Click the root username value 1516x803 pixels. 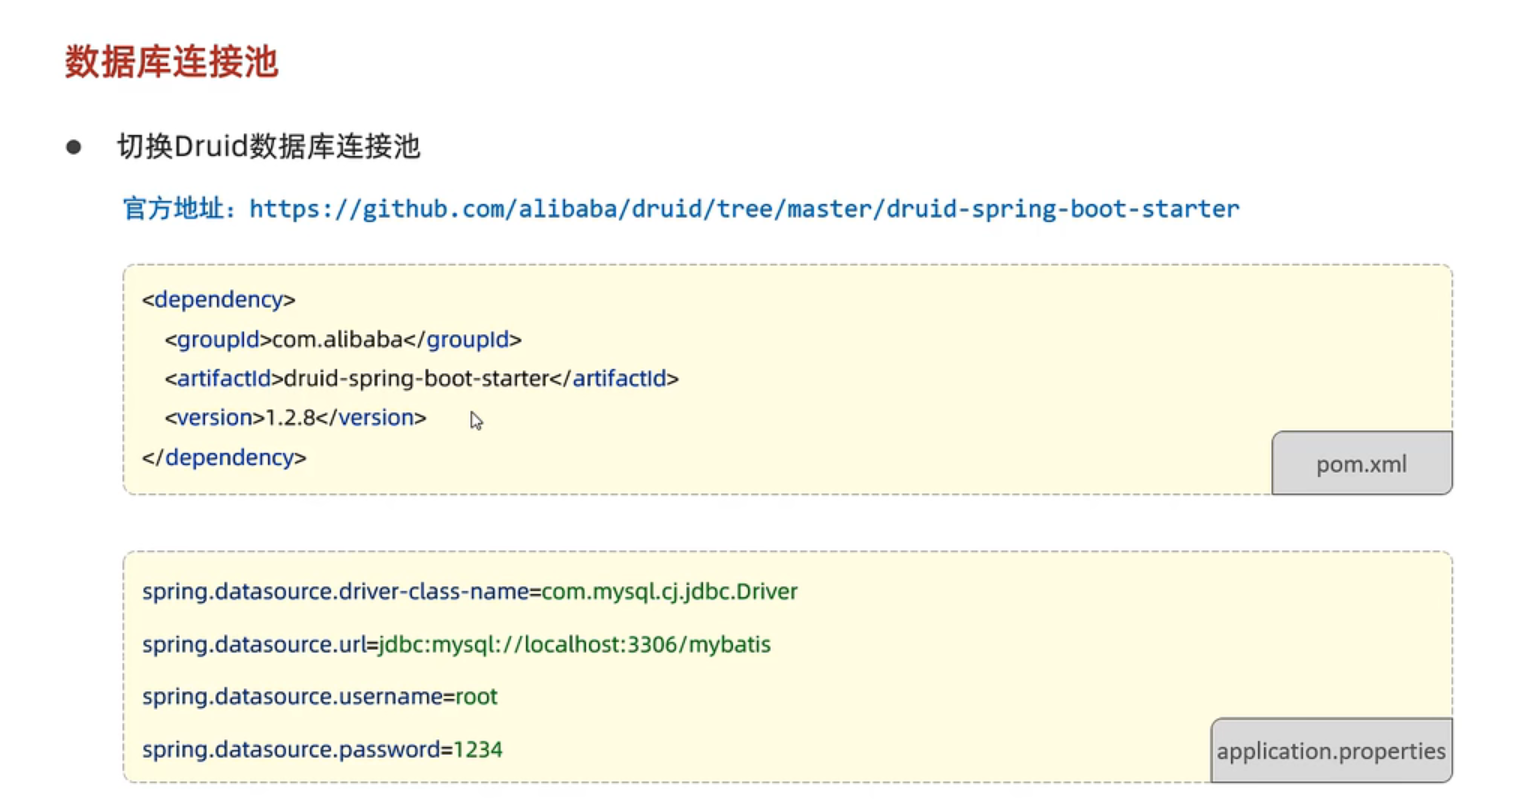click(x=477, y=697)
